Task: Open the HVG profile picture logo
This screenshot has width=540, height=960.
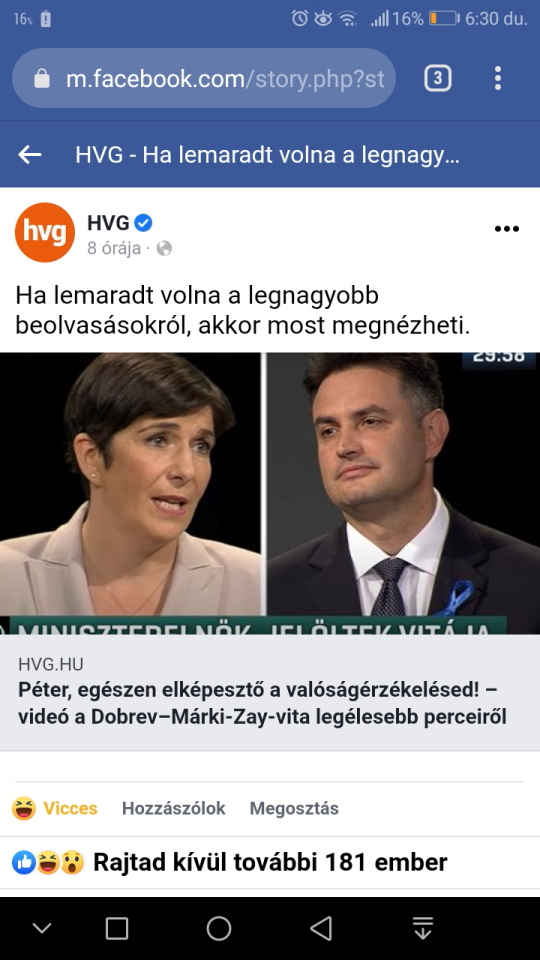Action: click(x=45, y=233)
